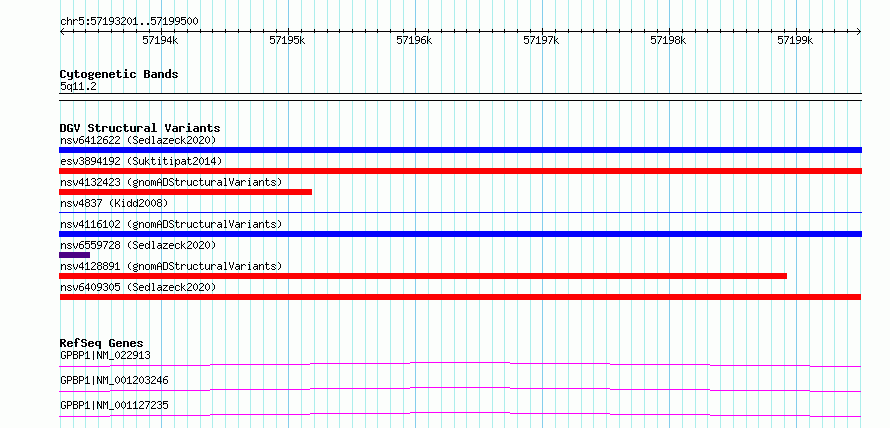Click the blue nsv6412622 variant bar
This screenshot has height=428, width=890.
click(x=460, y=150)
